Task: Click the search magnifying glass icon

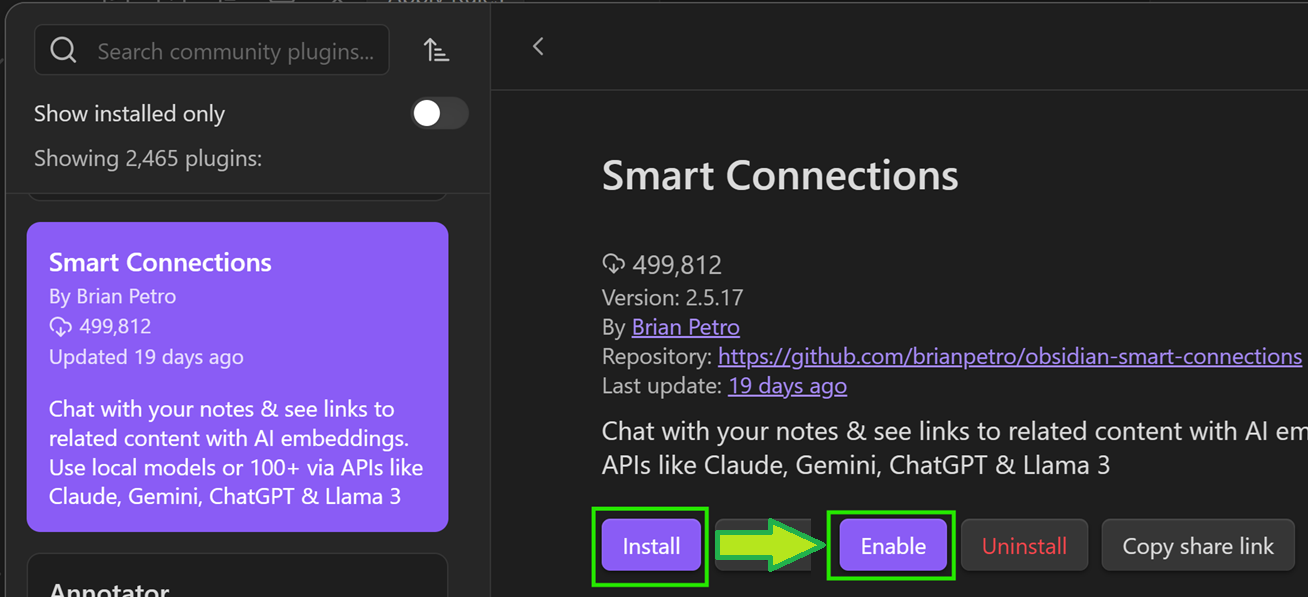Action: (x=62, y=49)
